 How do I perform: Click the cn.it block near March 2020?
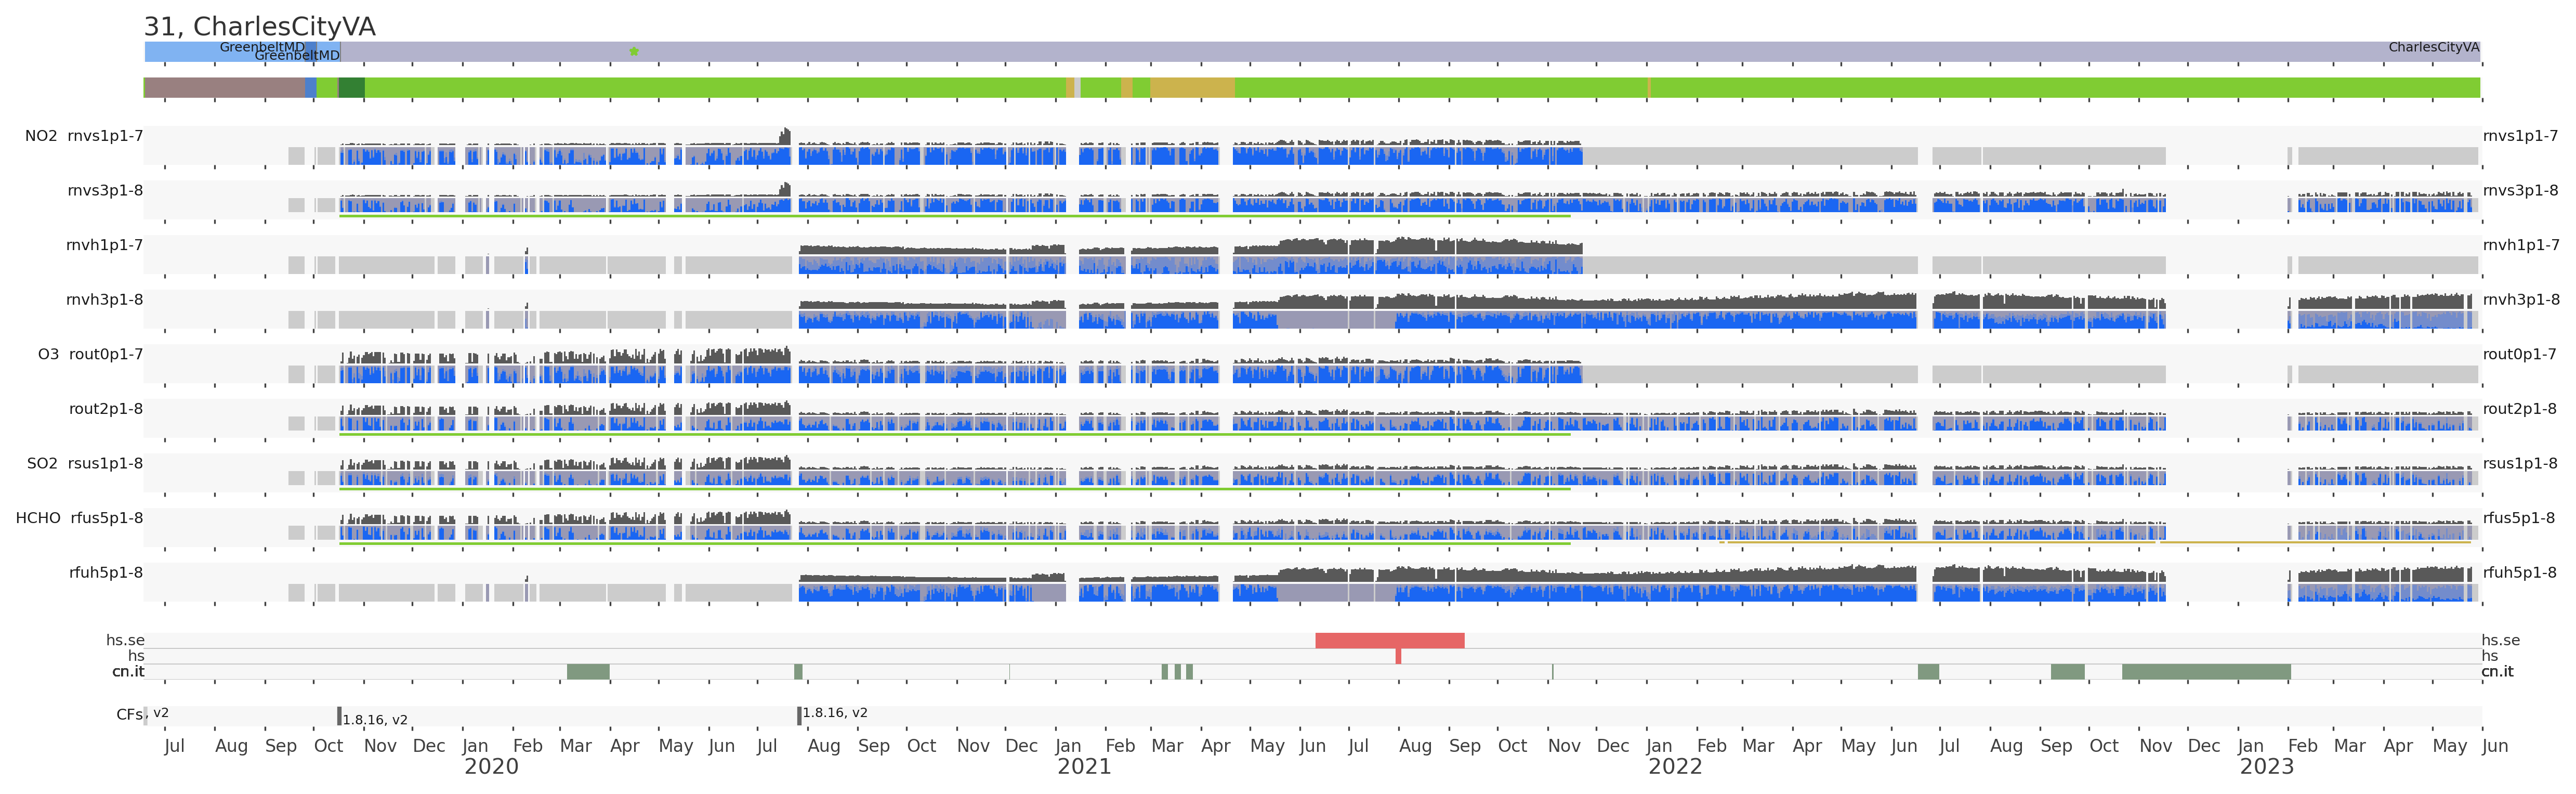[588, 672]
